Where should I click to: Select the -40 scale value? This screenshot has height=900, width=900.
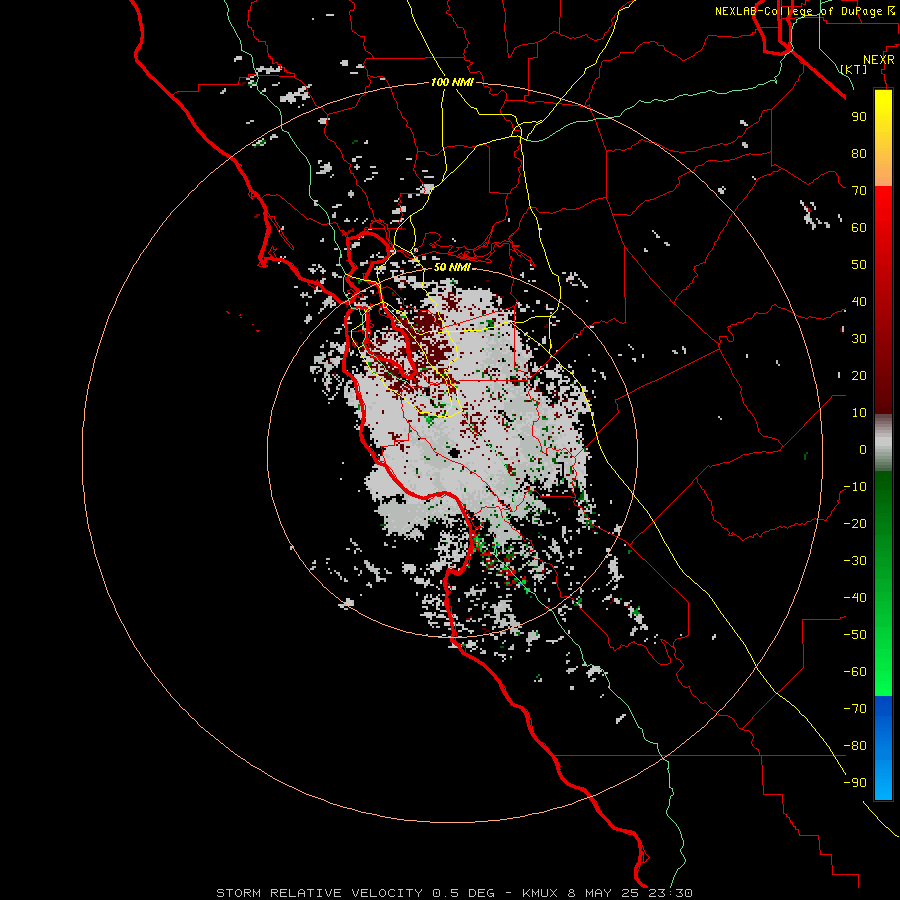[855, 598]
